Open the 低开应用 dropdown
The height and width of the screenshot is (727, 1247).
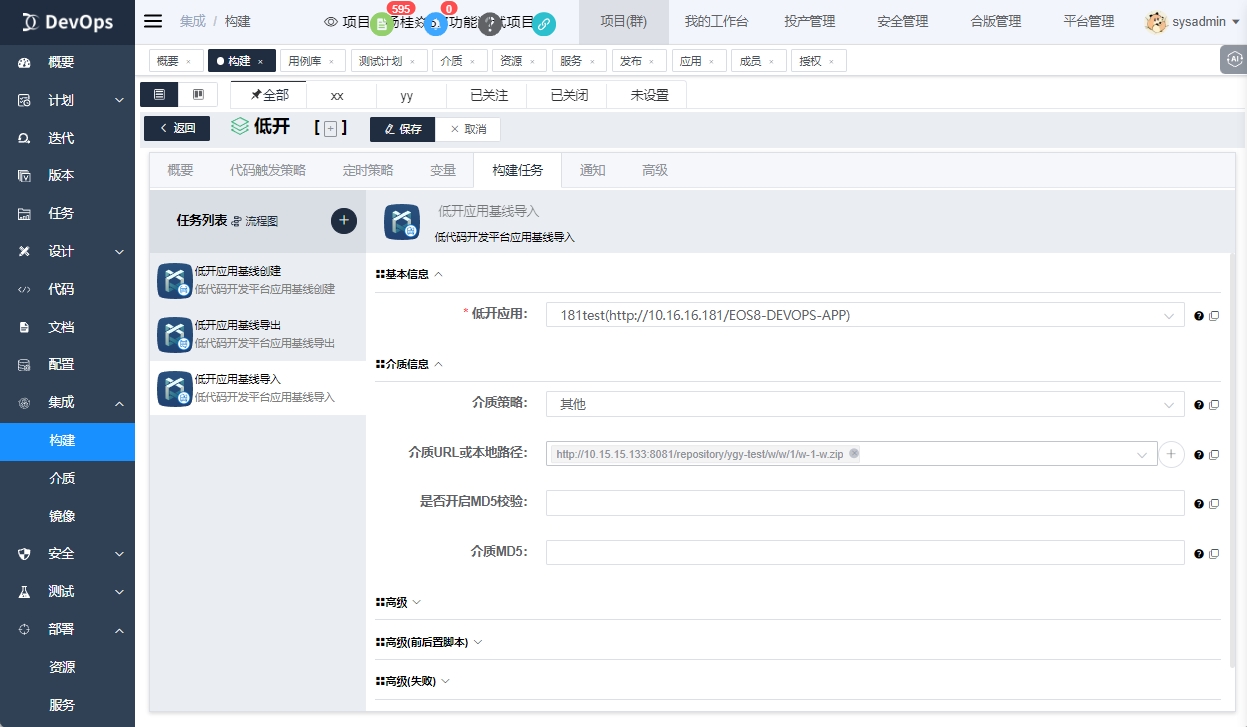pyautogui.click(x=864, y=315)
